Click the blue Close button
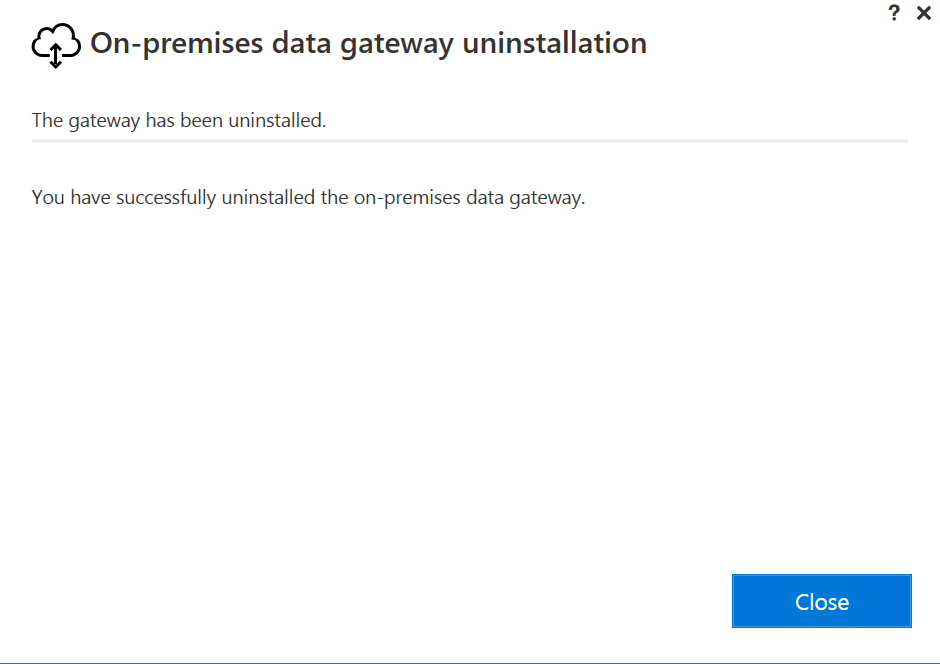This screenshot has height=664, width=940. pos(821,601)
